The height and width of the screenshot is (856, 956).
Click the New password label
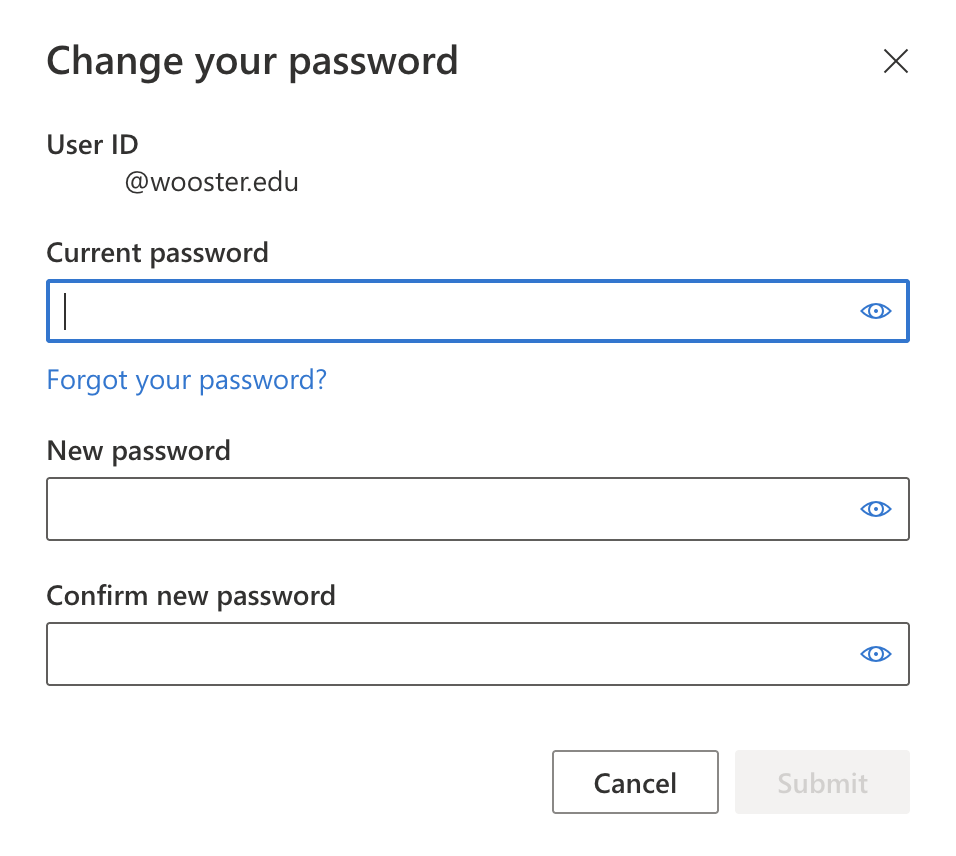[138, 451]
